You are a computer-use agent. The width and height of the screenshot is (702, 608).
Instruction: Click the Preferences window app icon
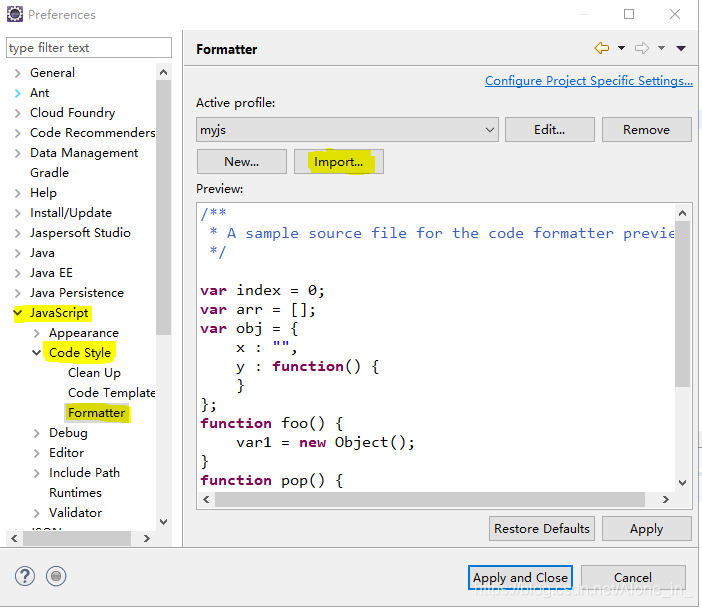click(14, 14)
